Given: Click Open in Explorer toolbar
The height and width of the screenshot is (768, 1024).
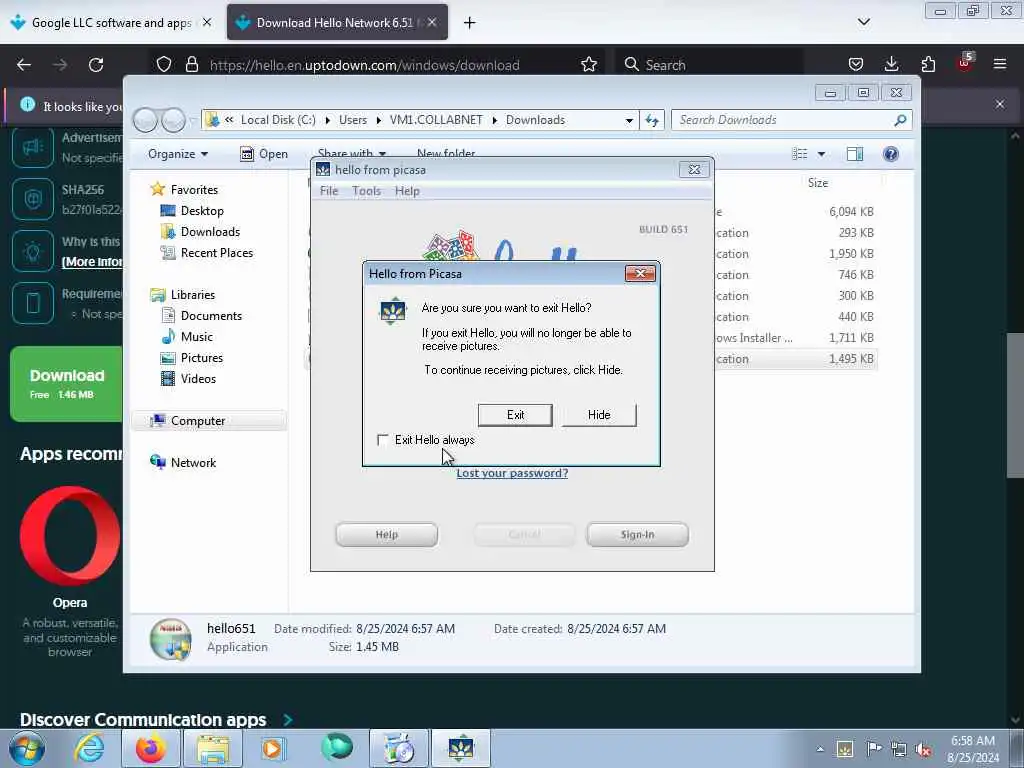Looking at the screenshot, I should (264, 154).
